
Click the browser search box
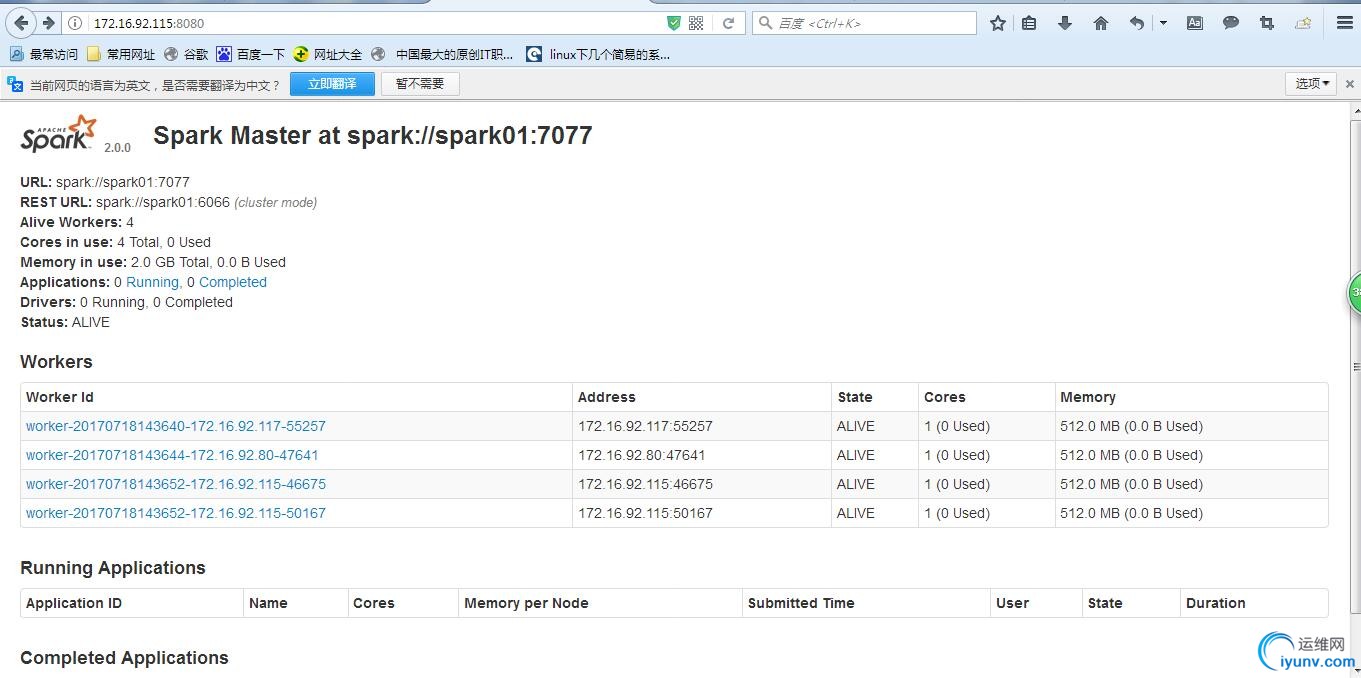[864, 23]
